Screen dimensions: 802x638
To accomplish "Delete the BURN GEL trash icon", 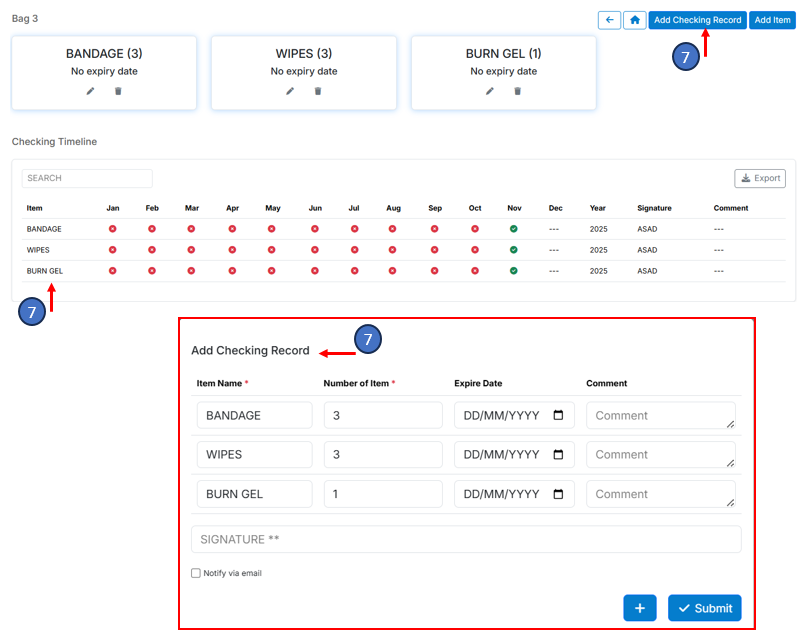I will coord(518,91).
